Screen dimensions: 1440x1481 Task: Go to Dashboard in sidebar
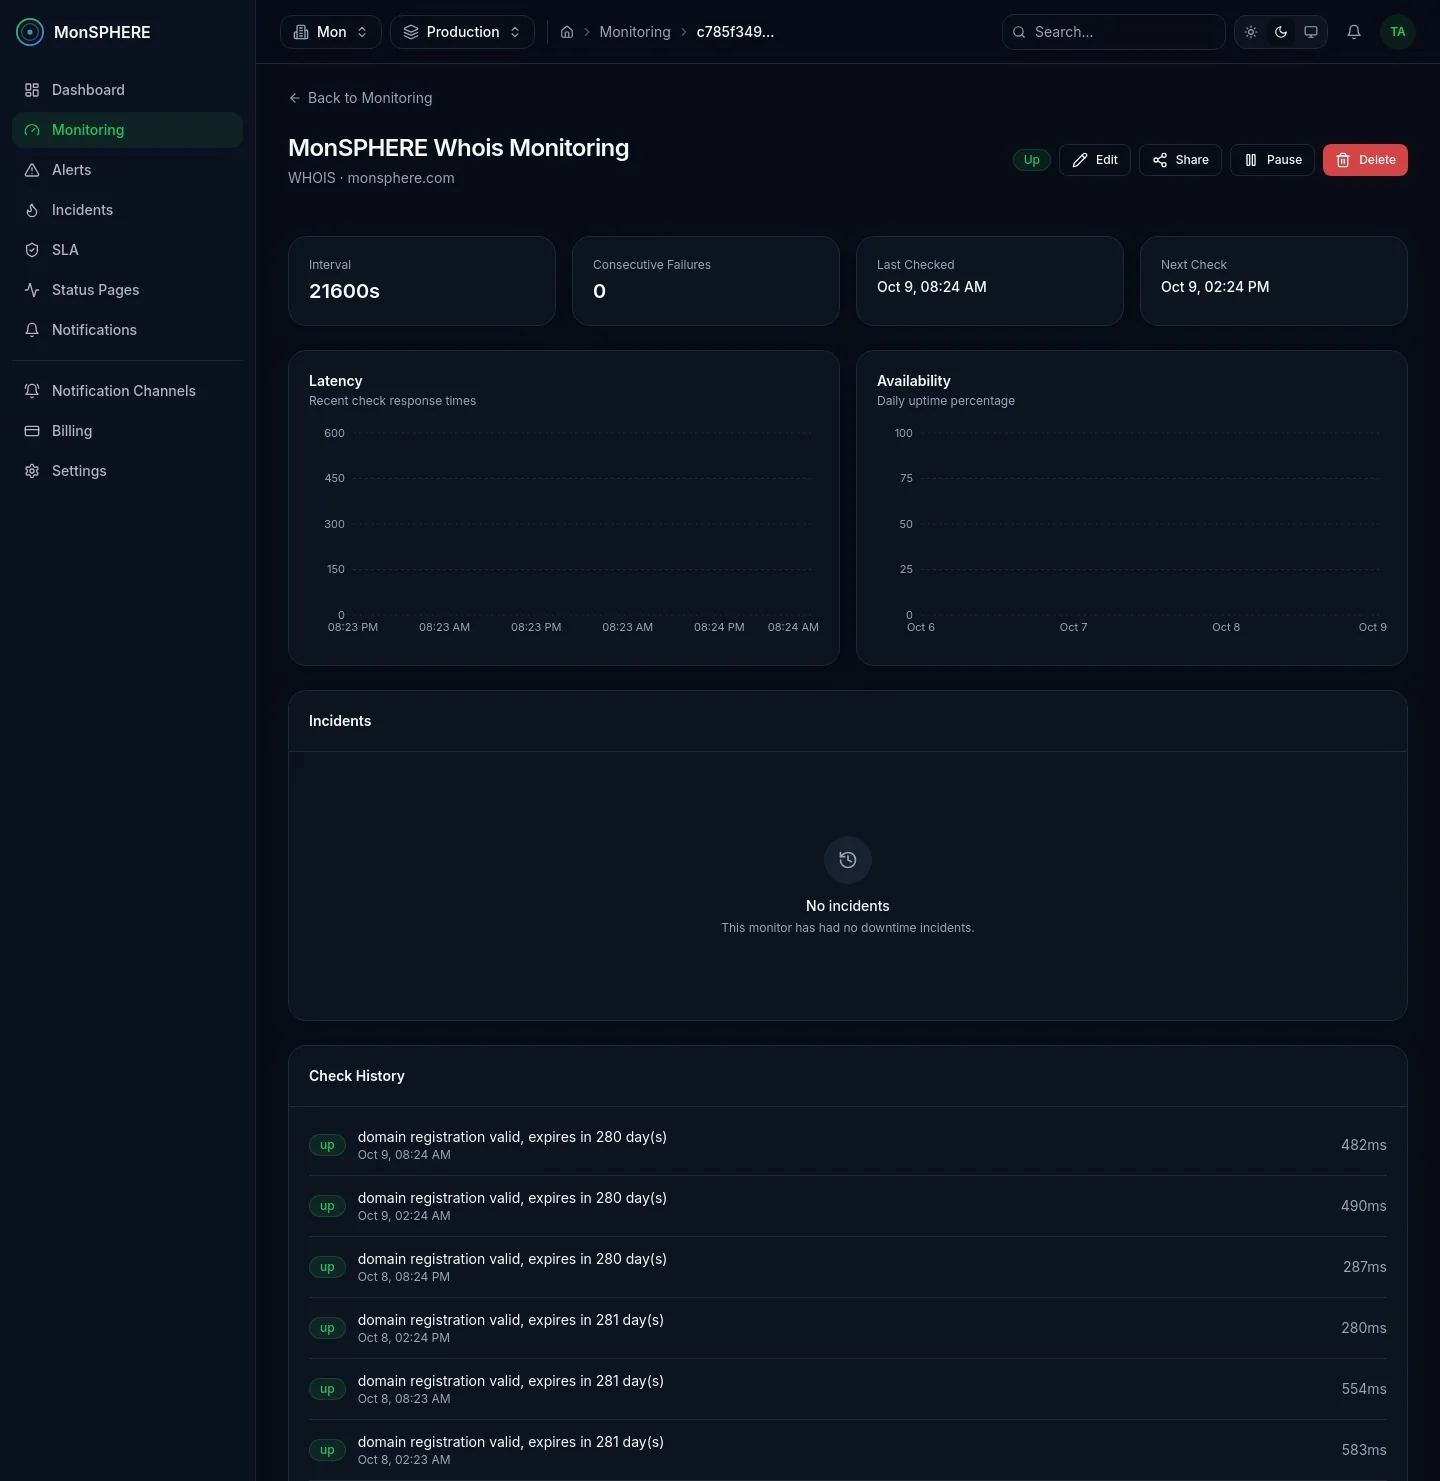click(x=127, y=90)
